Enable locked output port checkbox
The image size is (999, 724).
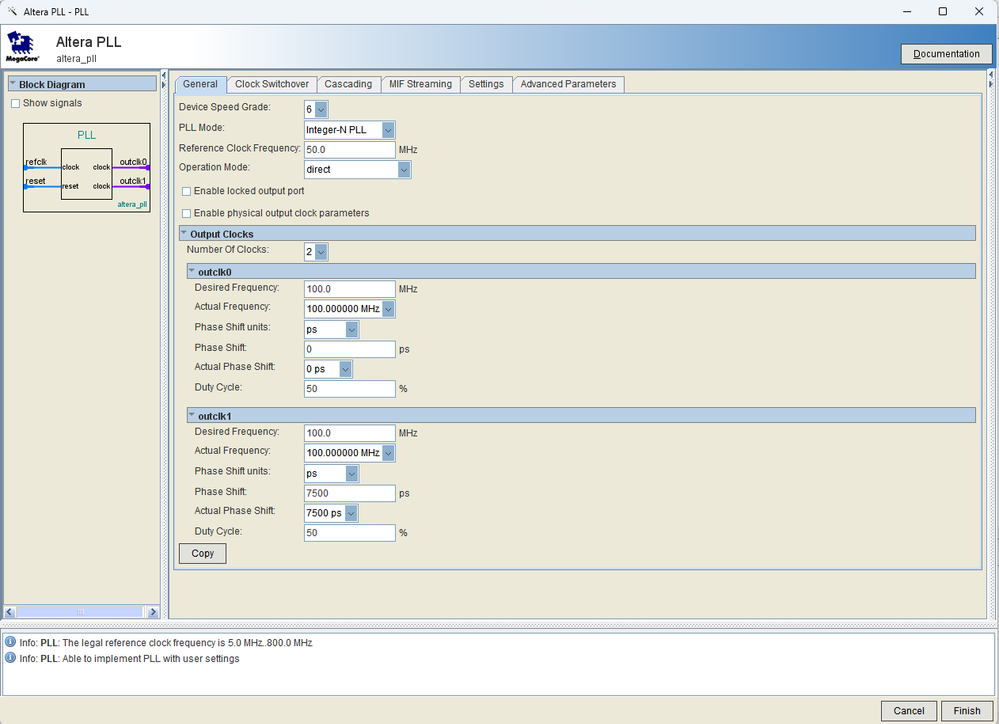coord(186,191)
